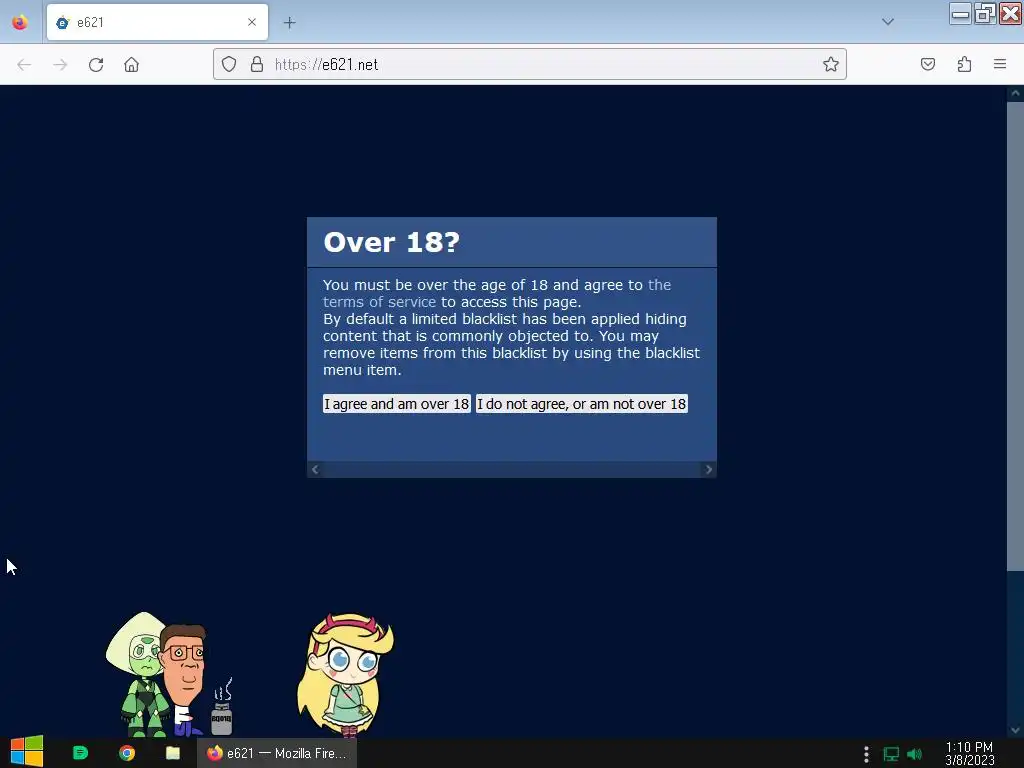The image size is (1024, 768).
Task: Launch Chrome from the taskbar
Action: (x=127, y=753)
